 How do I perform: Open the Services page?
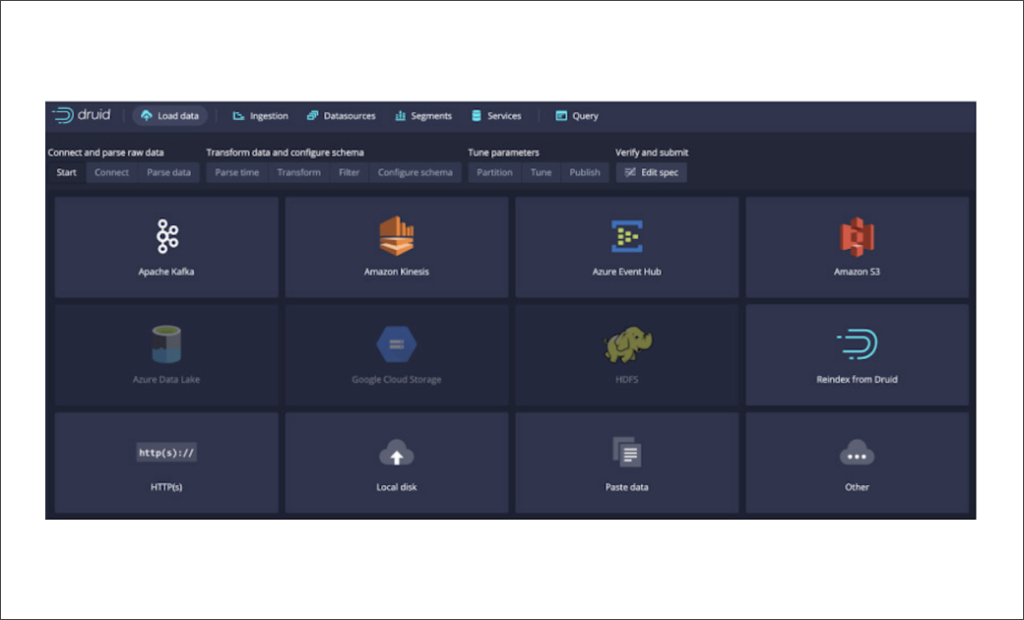[x=496, y=116]
